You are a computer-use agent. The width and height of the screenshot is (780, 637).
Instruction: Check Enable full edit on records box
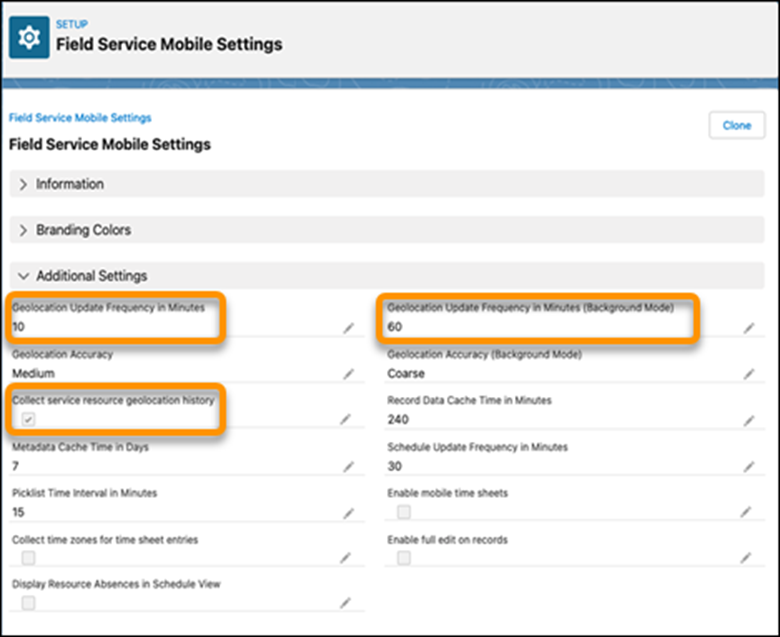[x=404, y=558]
